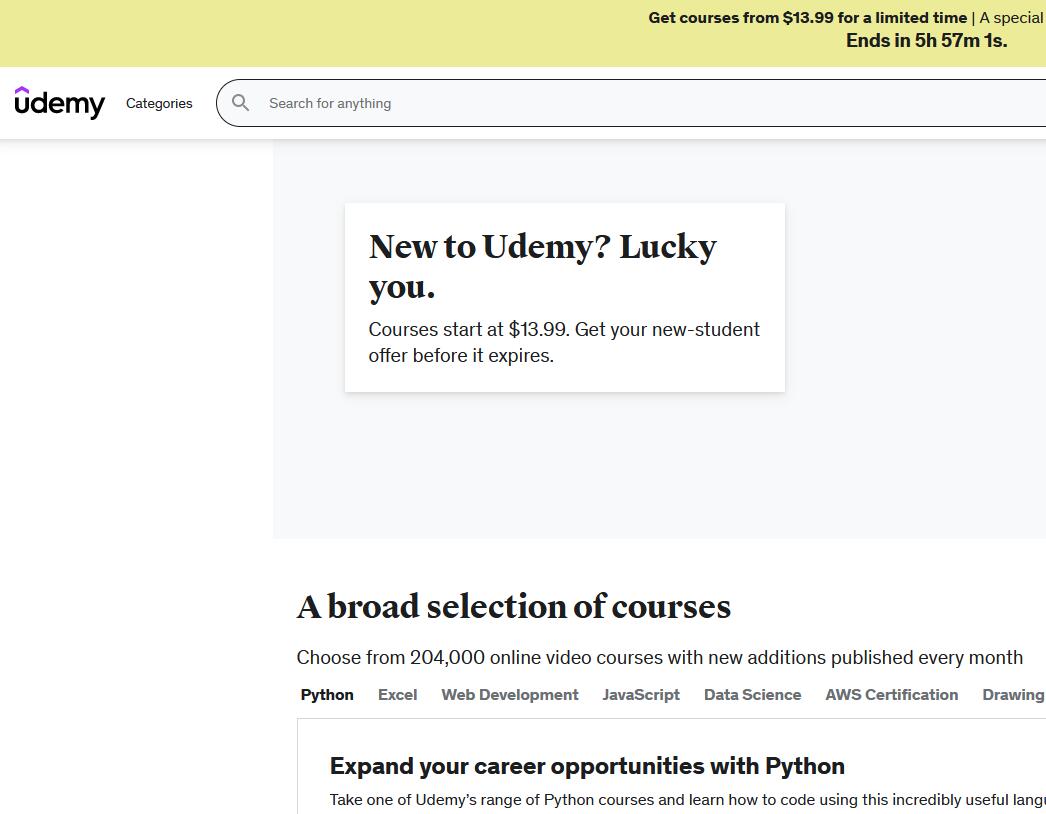Switch to the Web Development tab
1046x814 pixels.
tap(510, 695)
